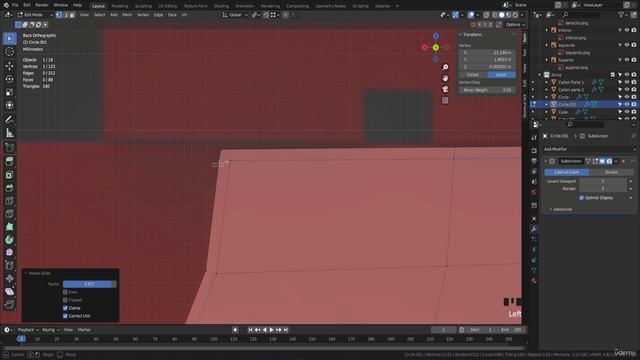
Task: Click the viewport pan hand icon
Action: click(x=445, y=78)
